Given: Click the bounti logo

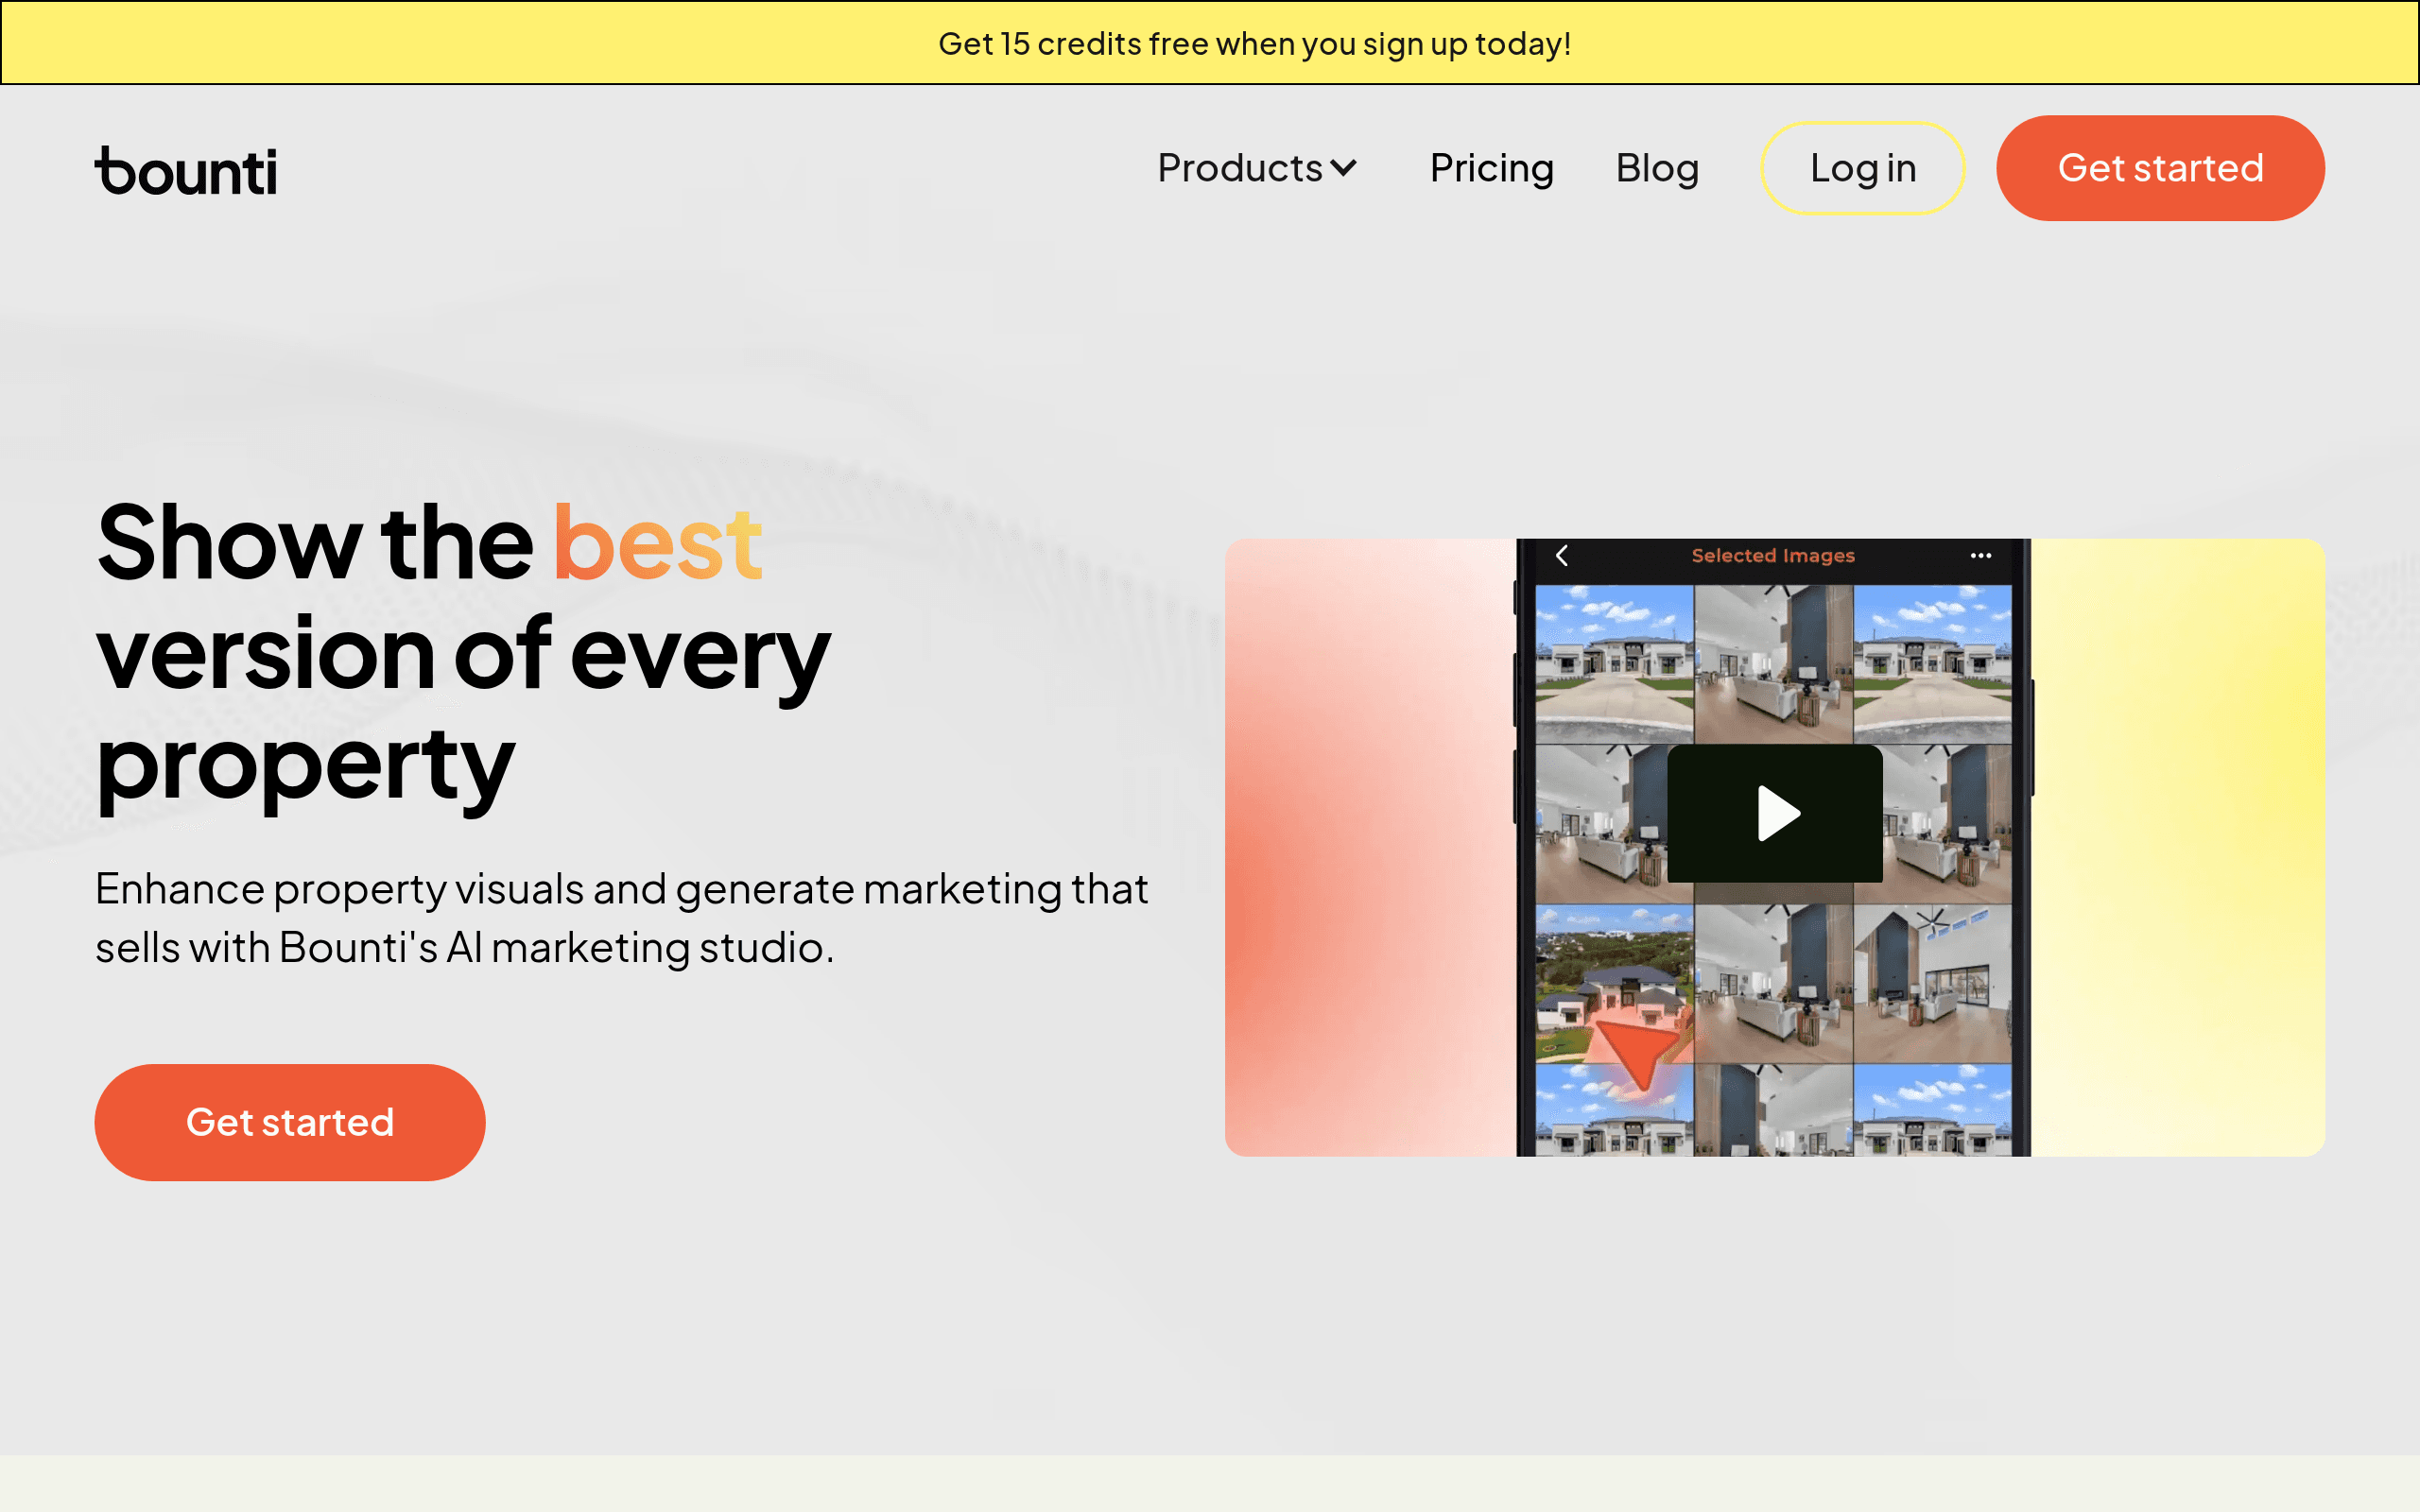Looking at the screenshot, I should [186, 170].
